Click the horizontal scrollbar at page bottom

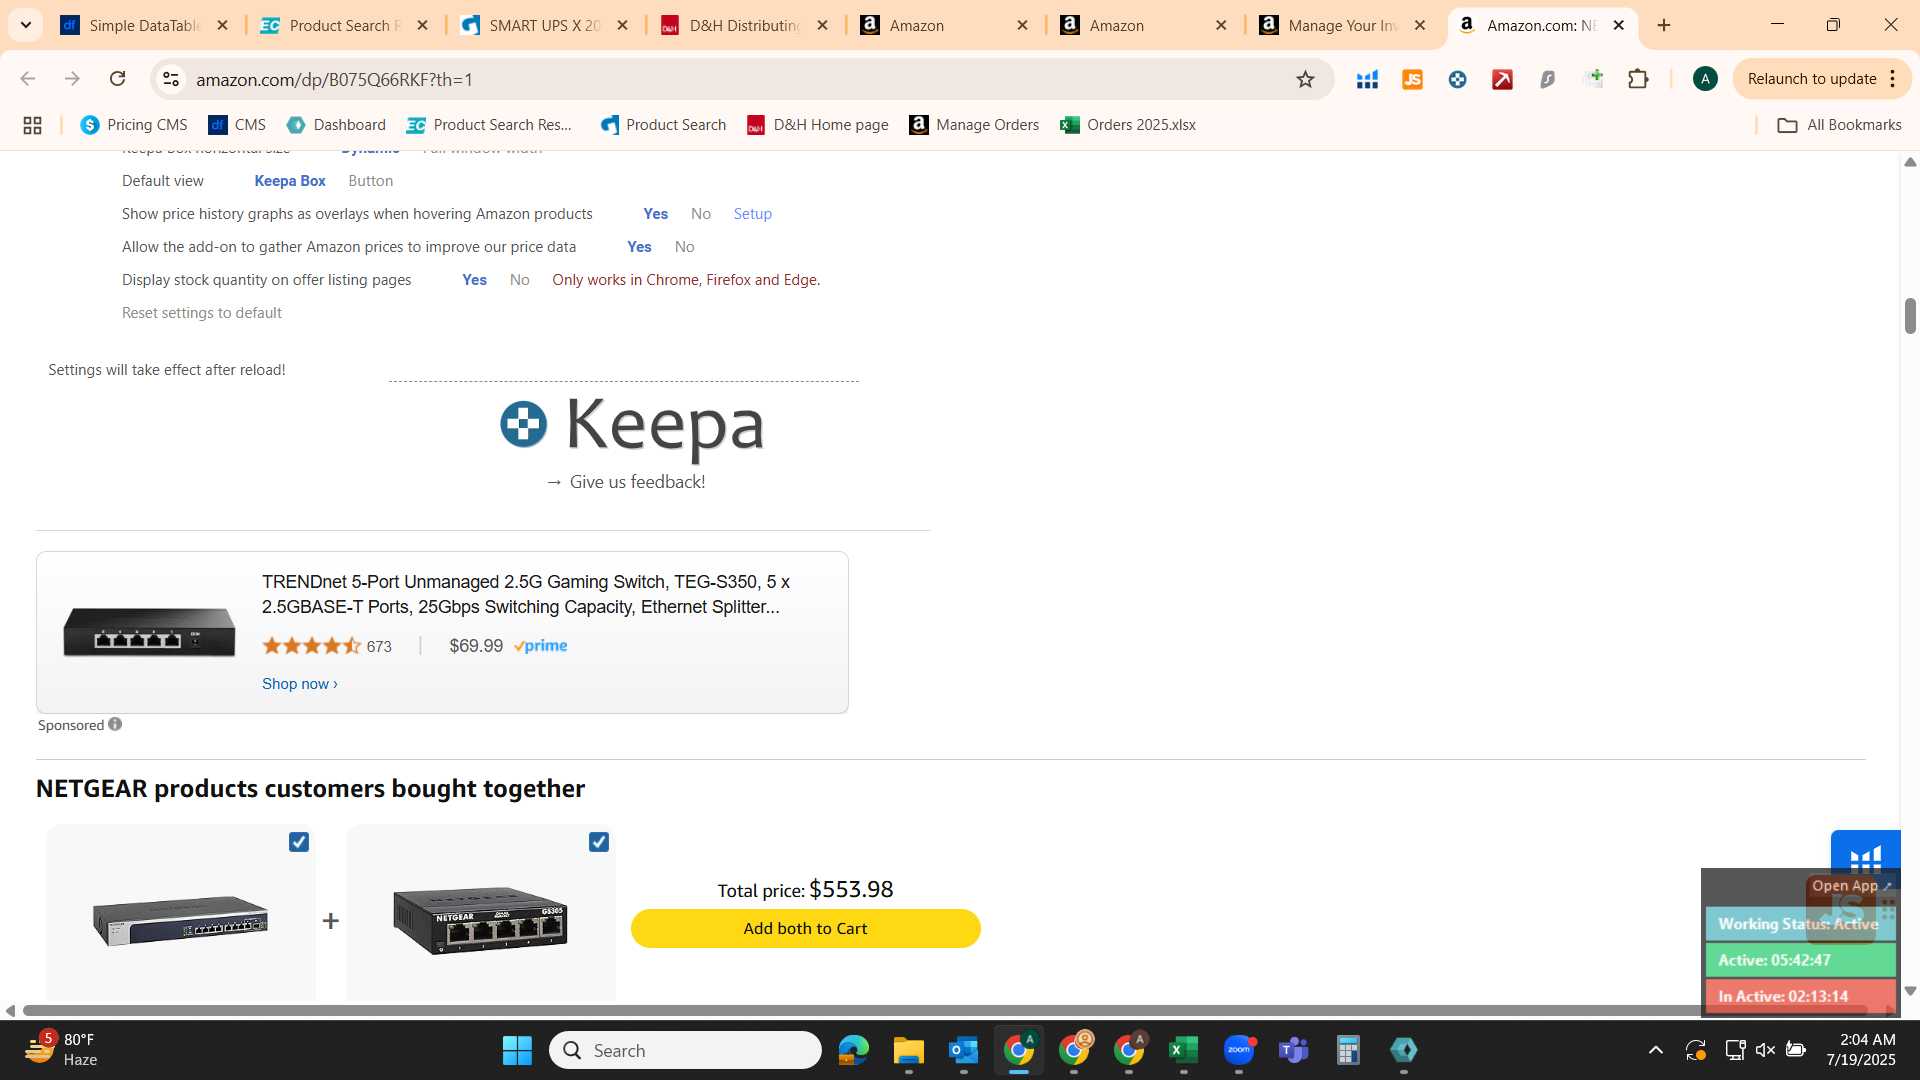[x=945, y=1011]
